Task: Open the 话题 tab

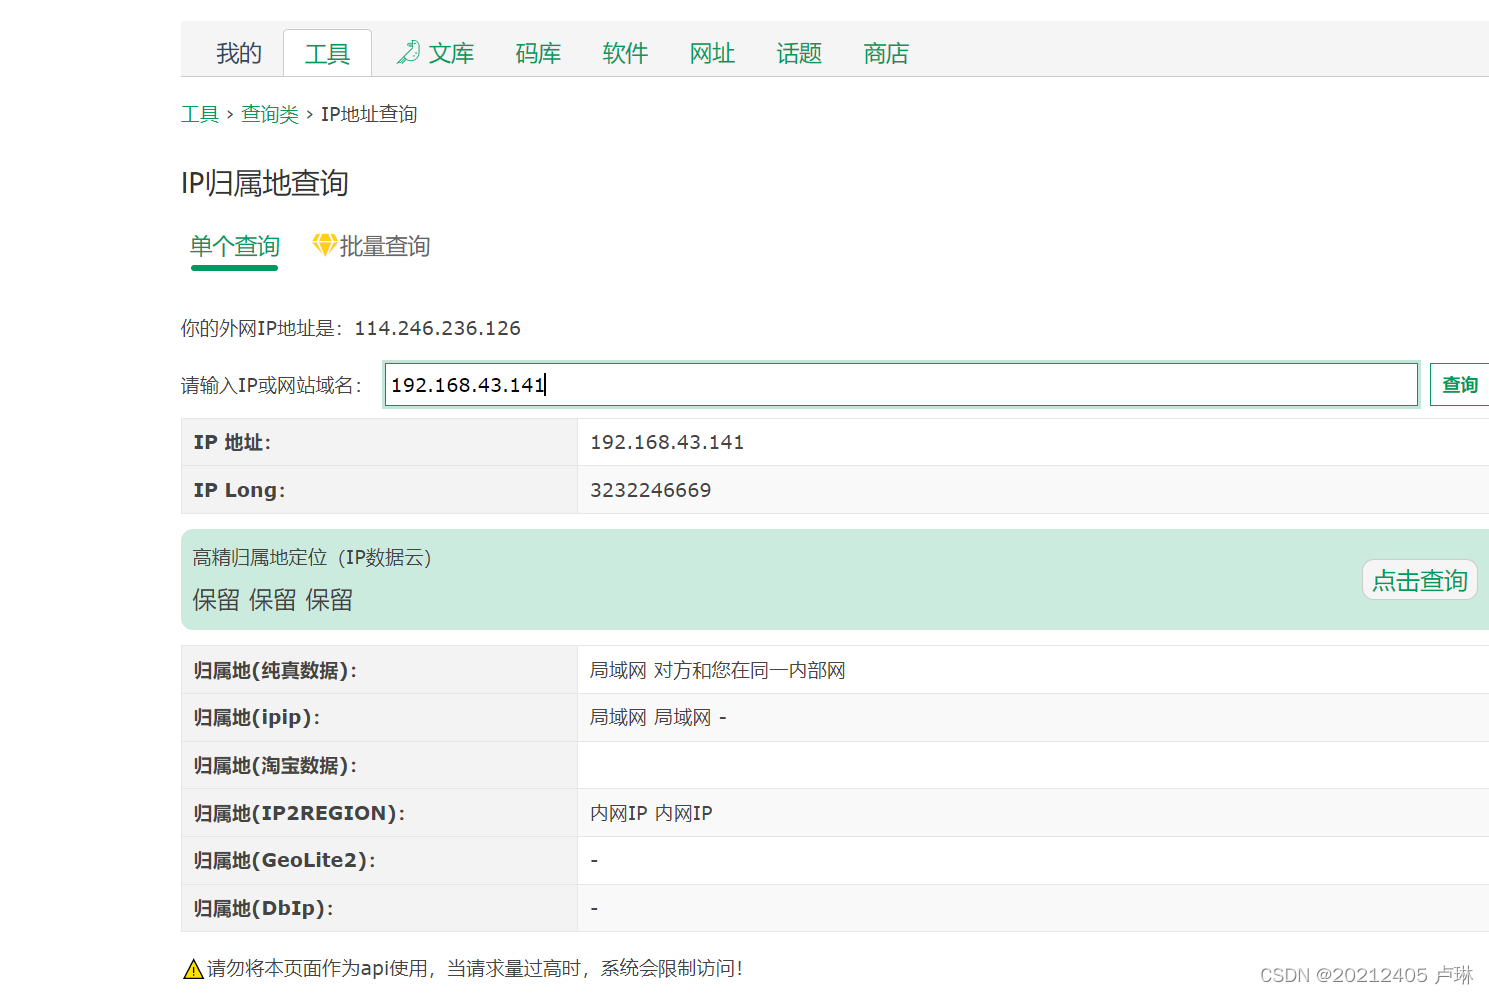Action: click(x=799, y=53)
